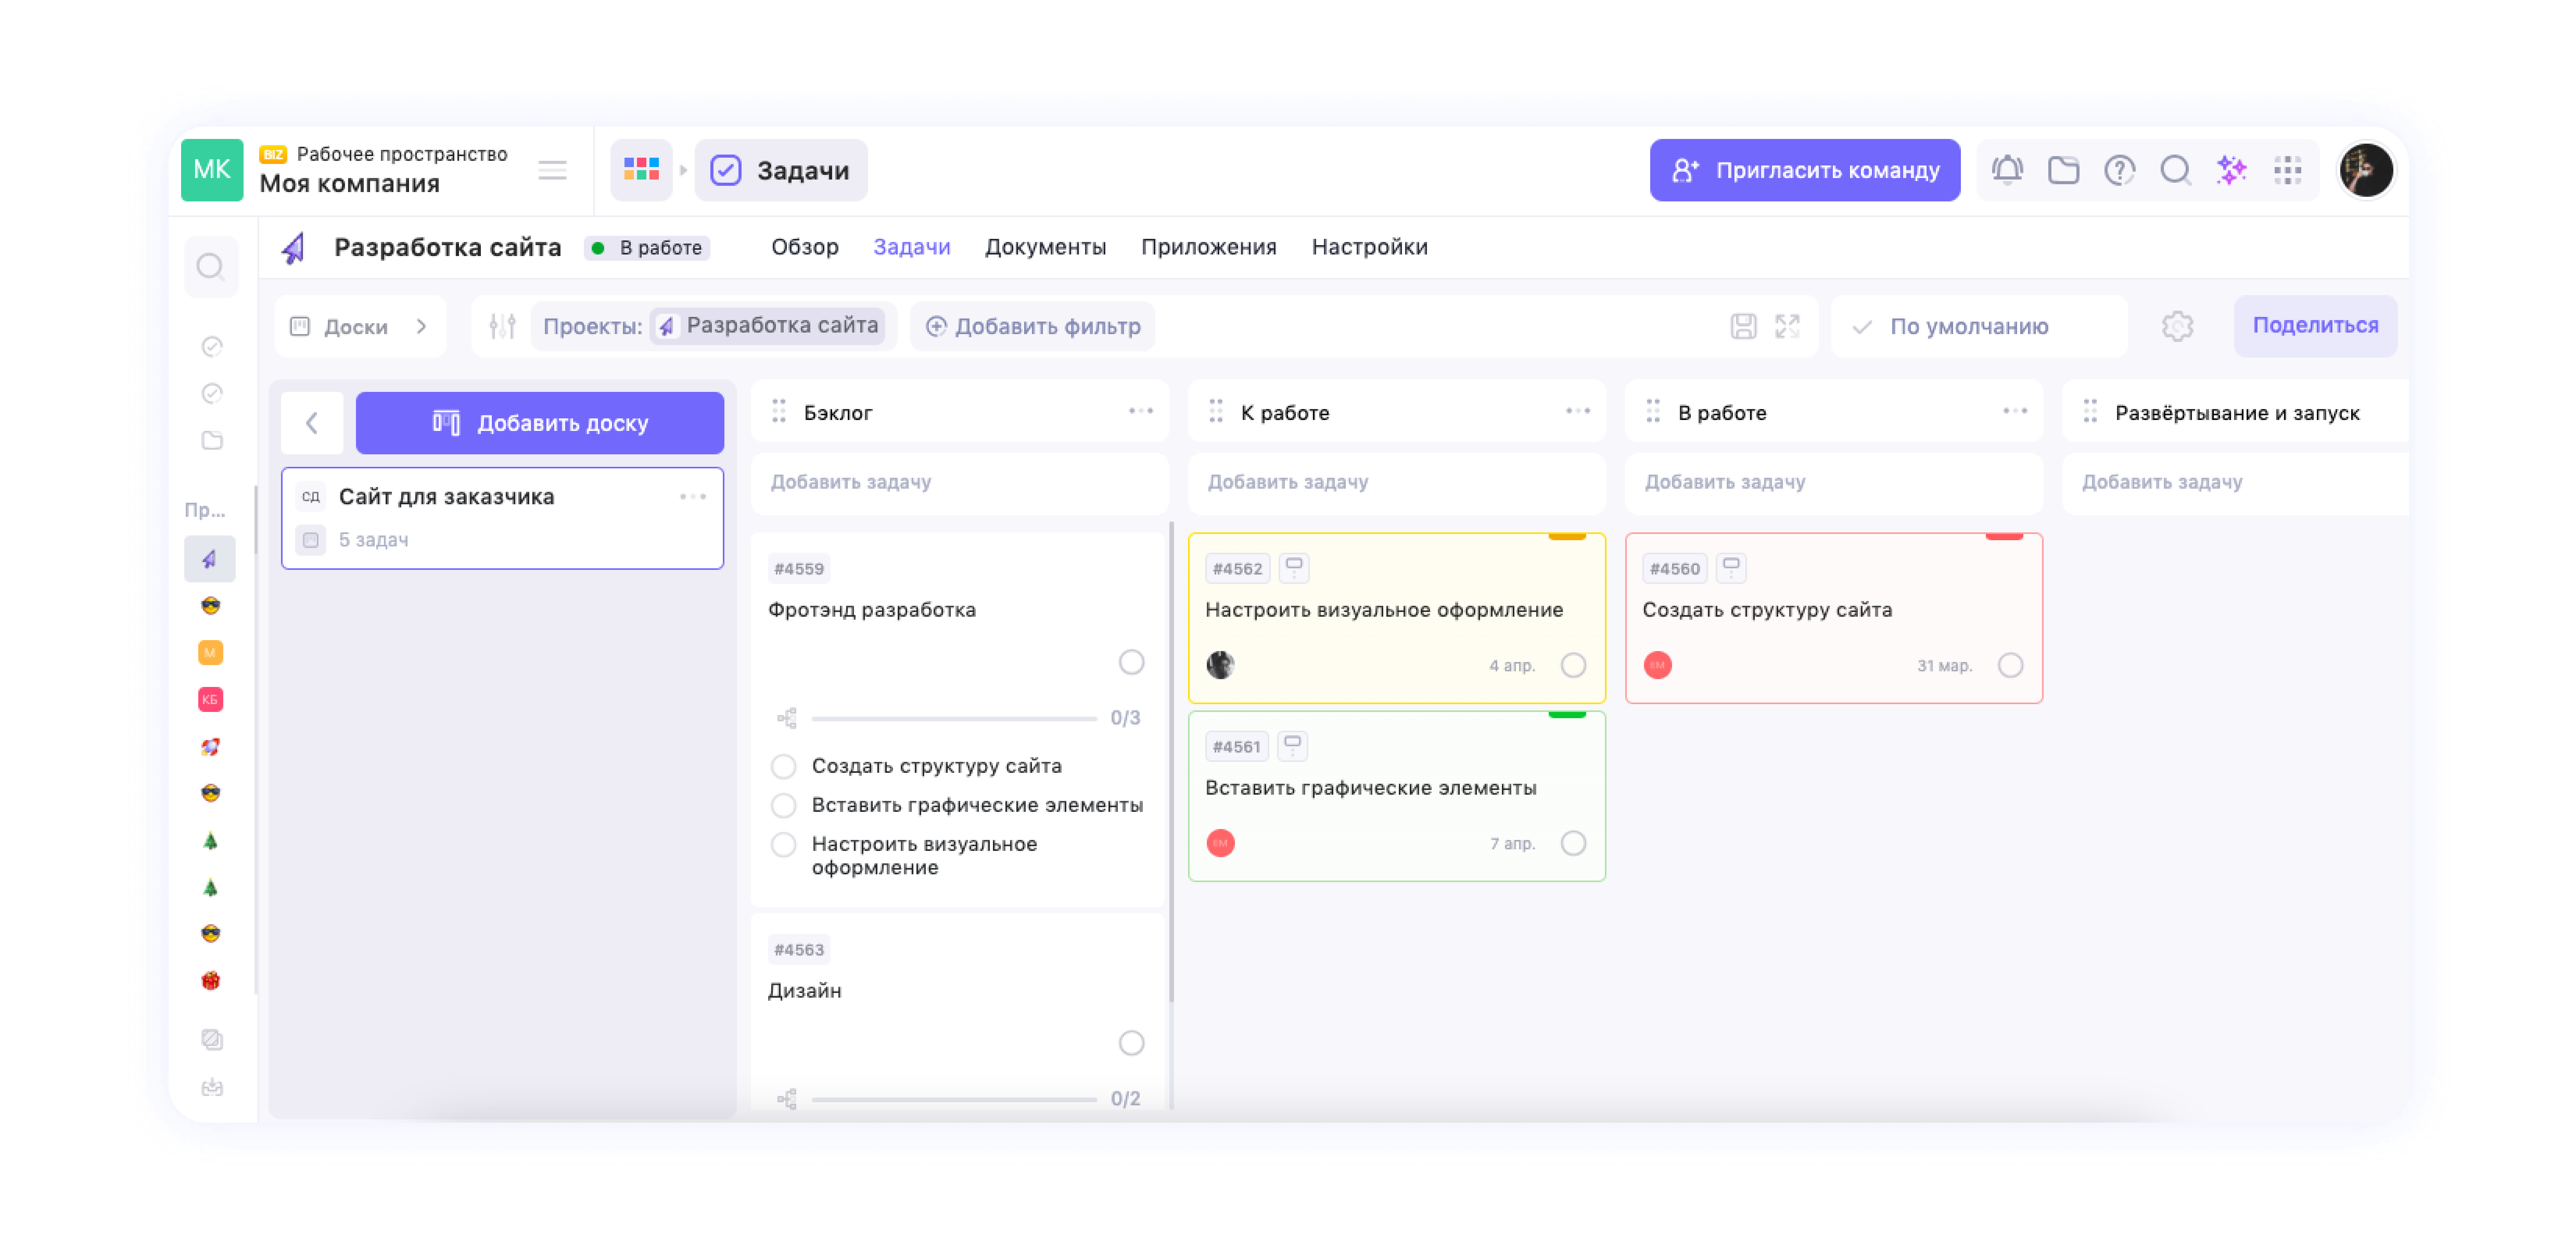Expand the Доски boards selector chevron
Viewport: 2576px width, 1249px height.
(x=421, y=326)
